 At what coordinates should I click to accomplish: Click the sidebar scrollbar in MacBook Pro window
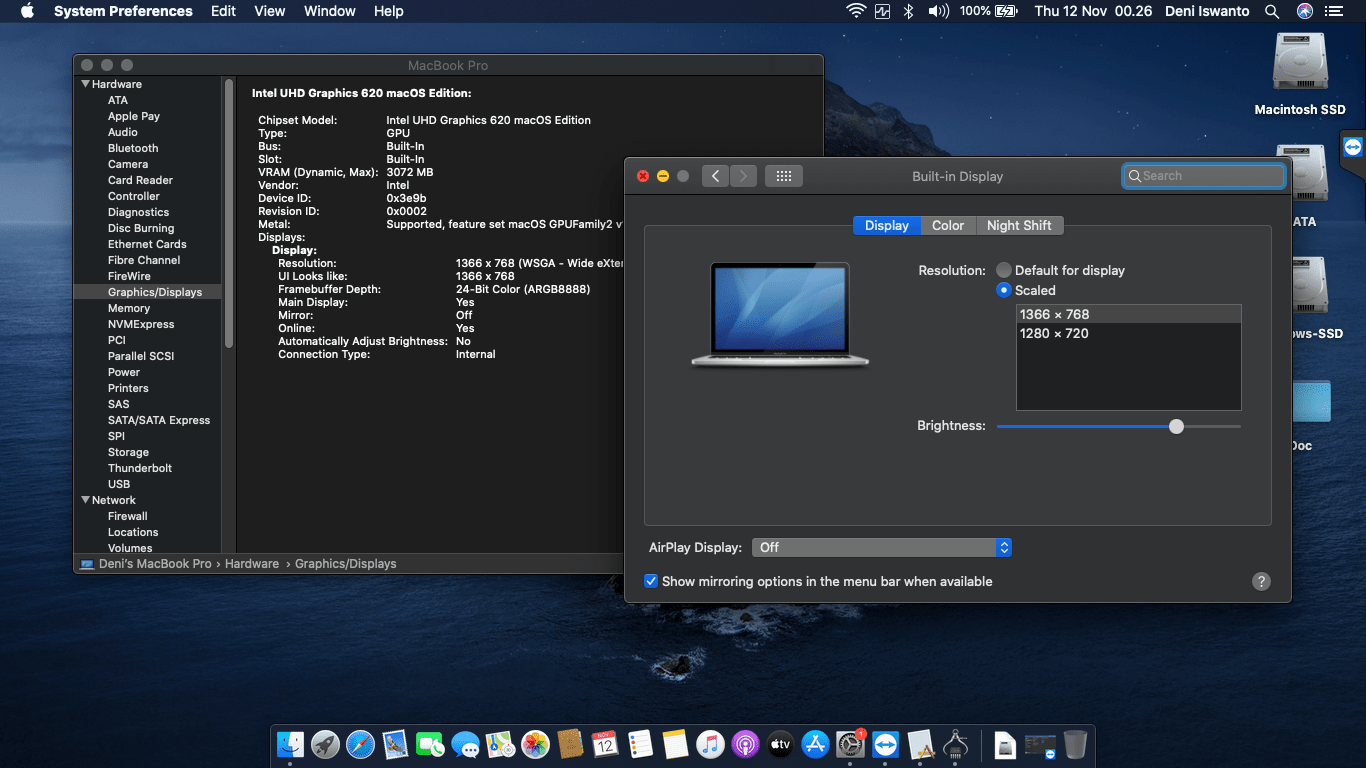pos(229,215)
